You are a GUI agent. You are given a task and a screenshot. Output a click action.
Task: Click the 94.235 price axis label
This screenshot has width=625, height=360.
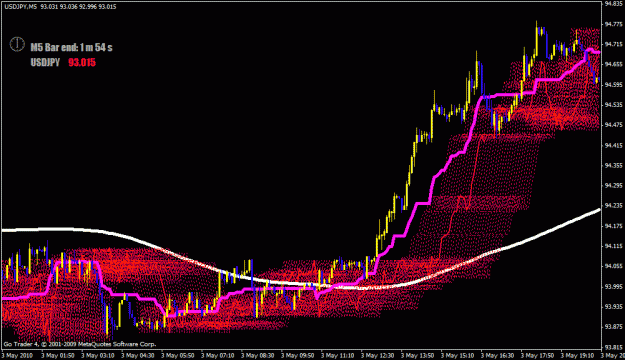click(613, 206)
